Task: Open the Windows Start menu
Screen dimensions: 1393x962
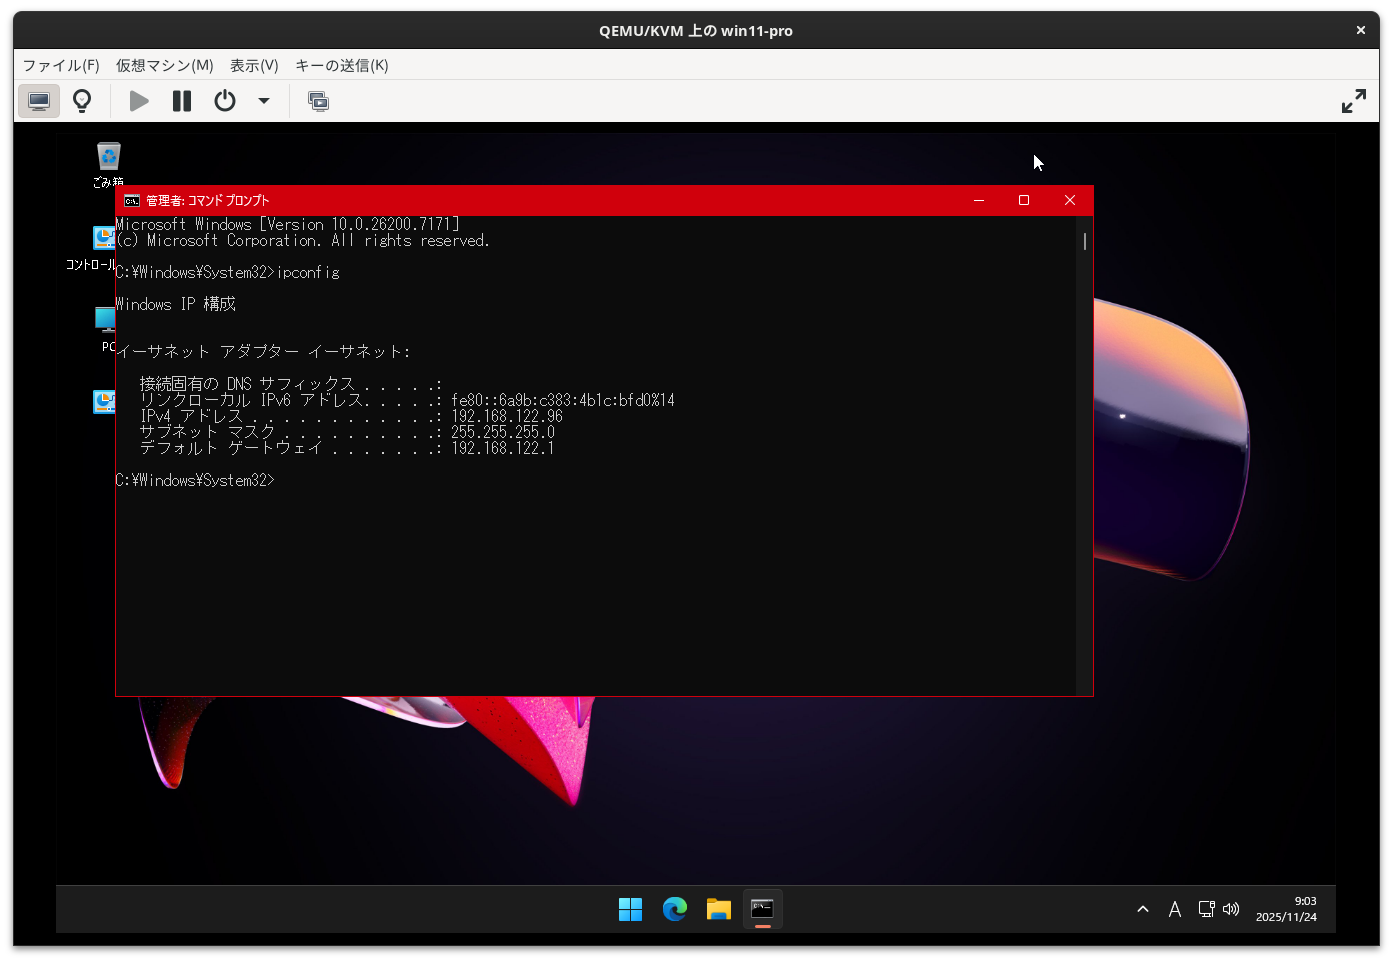Action: 630,909
